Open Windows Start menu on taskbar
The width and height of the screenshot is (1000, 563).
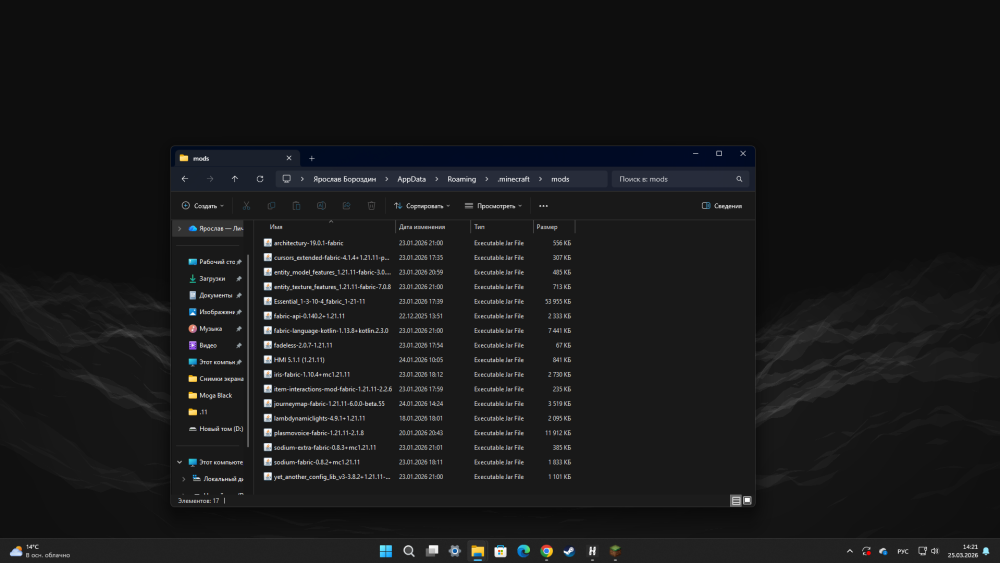coord(386,551)
